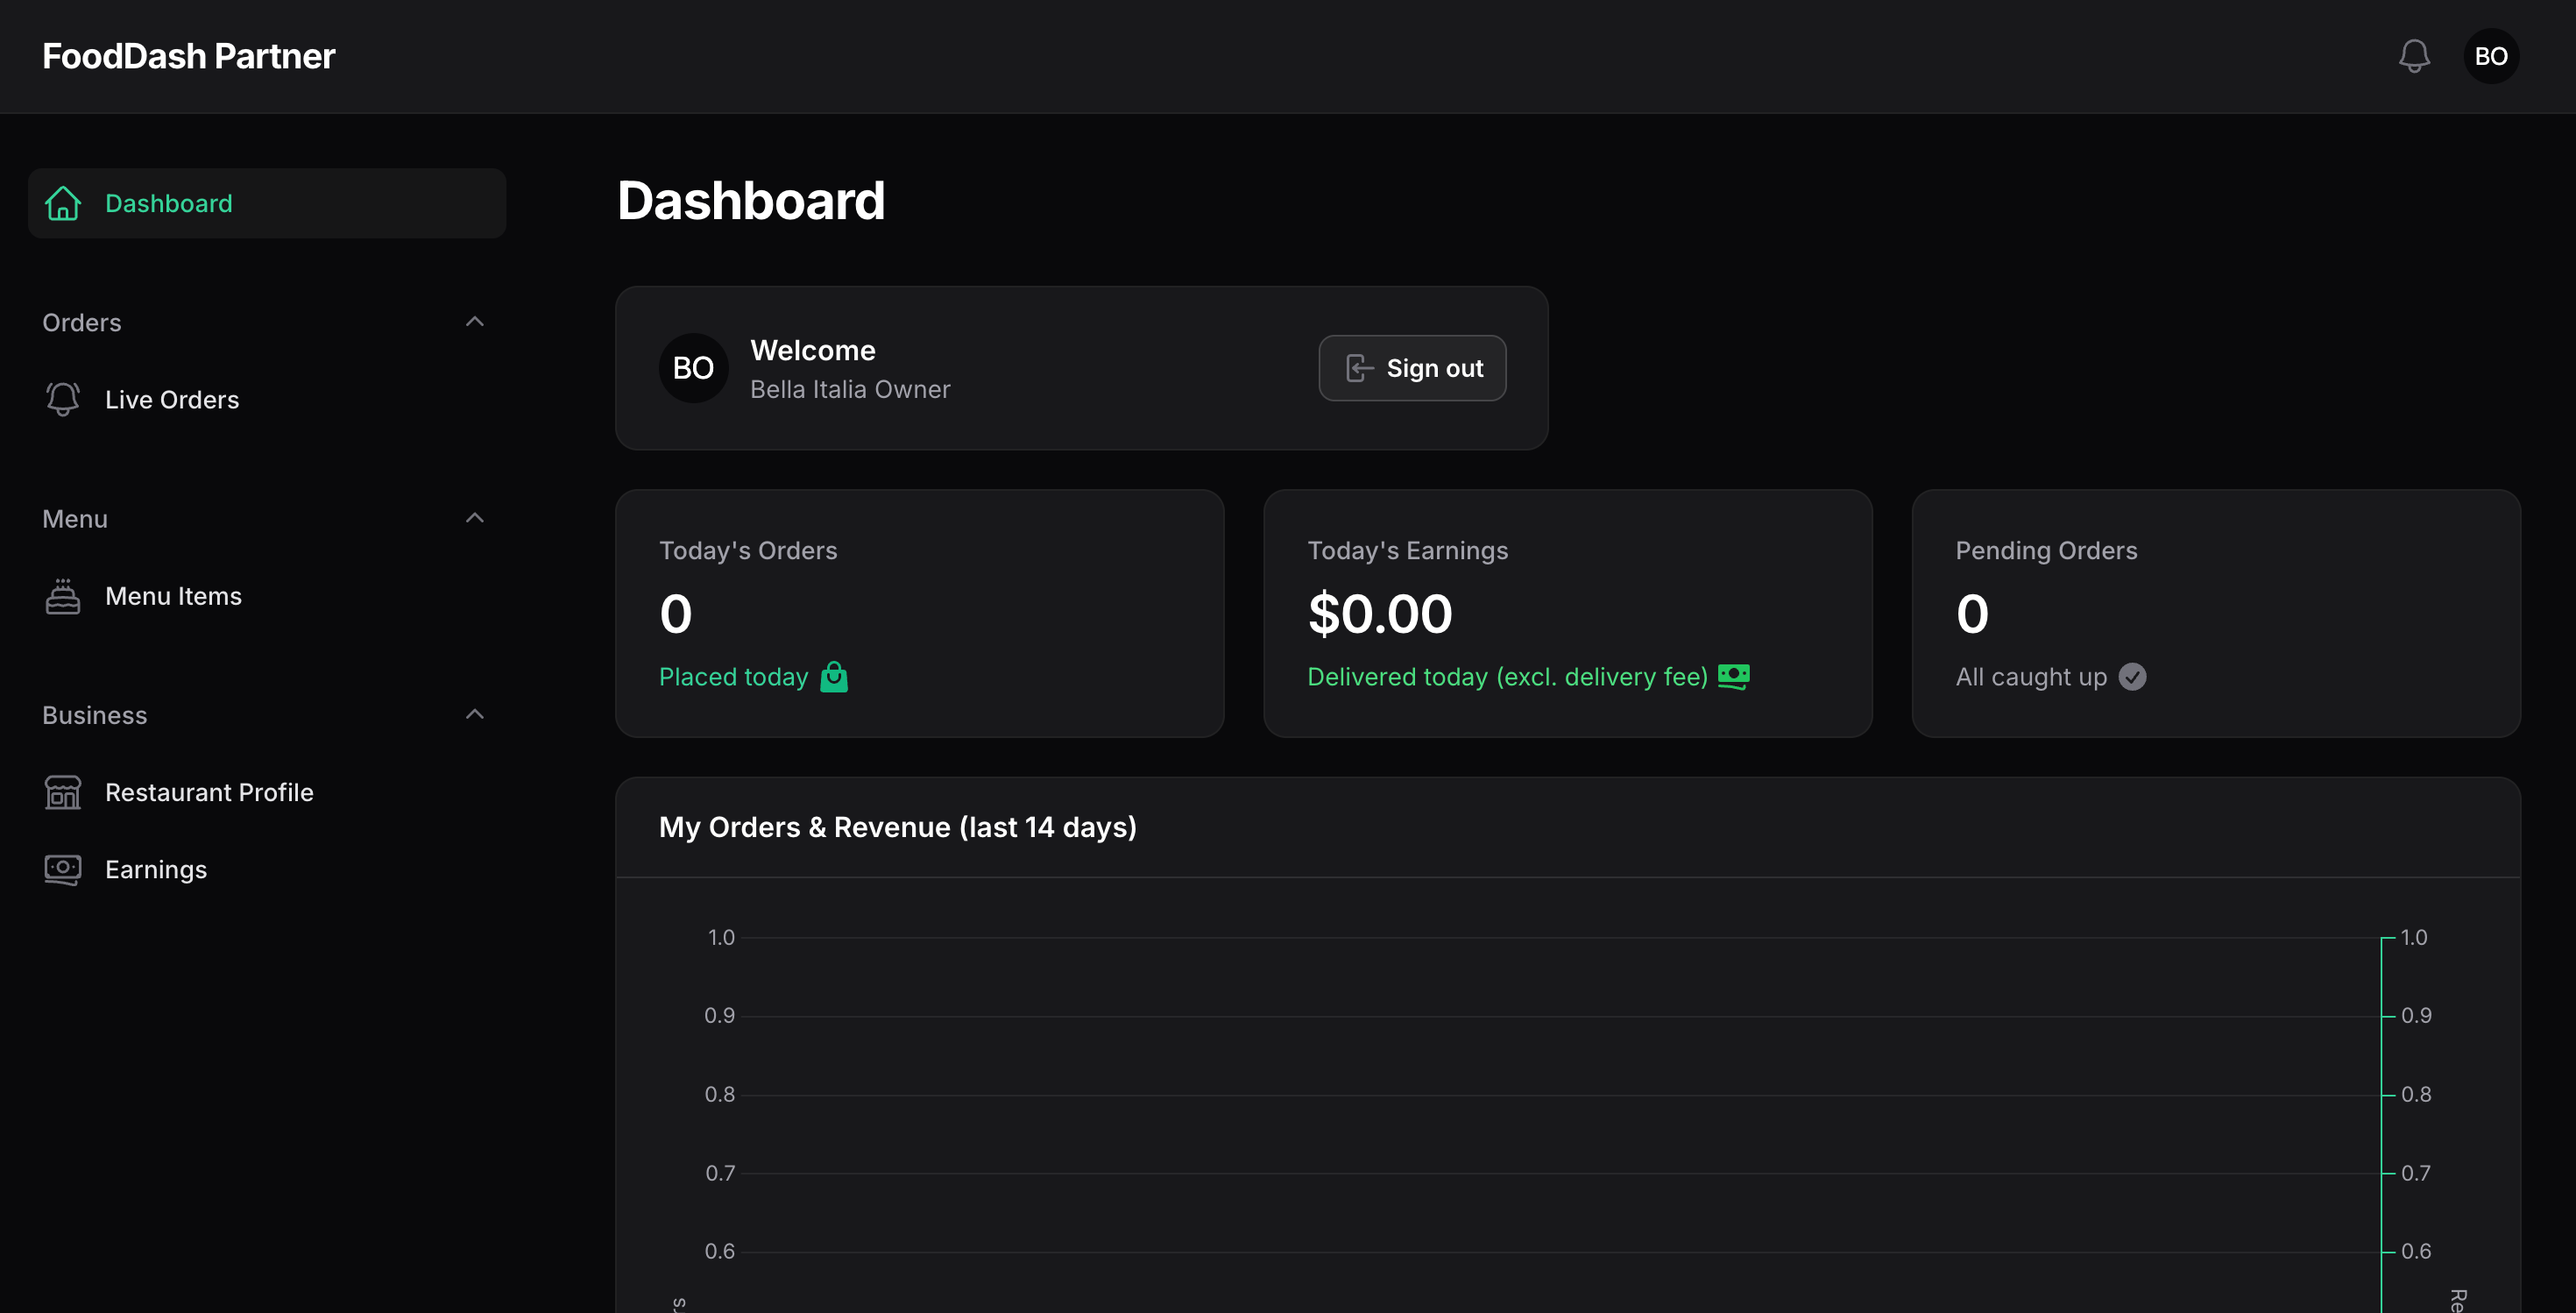Select the Today's Orders card
The image size is (2576, 1313).
click(x=919, y=613)
